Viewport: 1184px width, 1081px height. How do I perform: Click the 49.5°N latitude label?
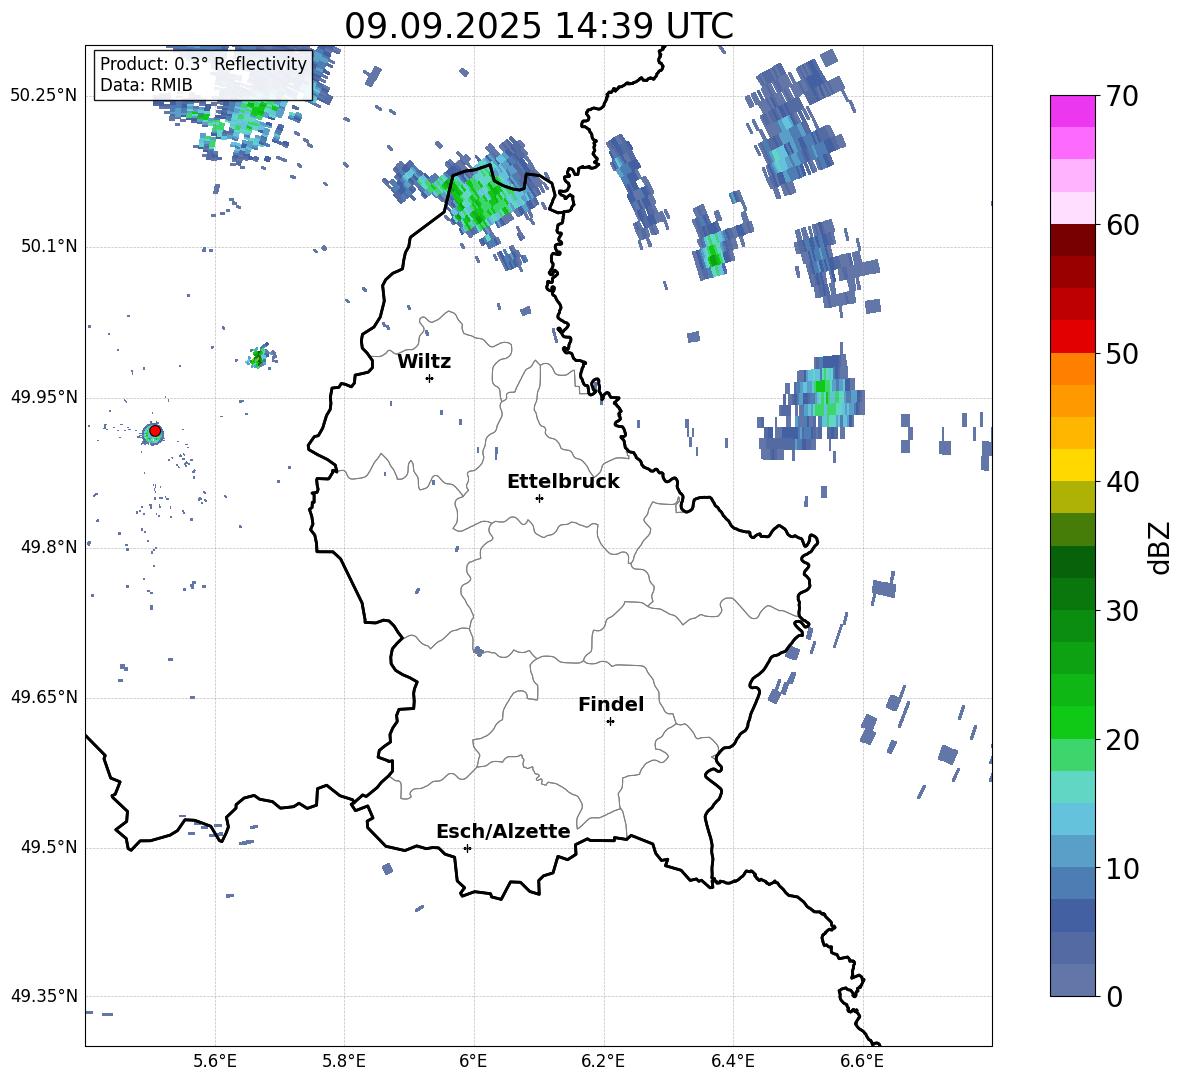[x=49, y=847]
